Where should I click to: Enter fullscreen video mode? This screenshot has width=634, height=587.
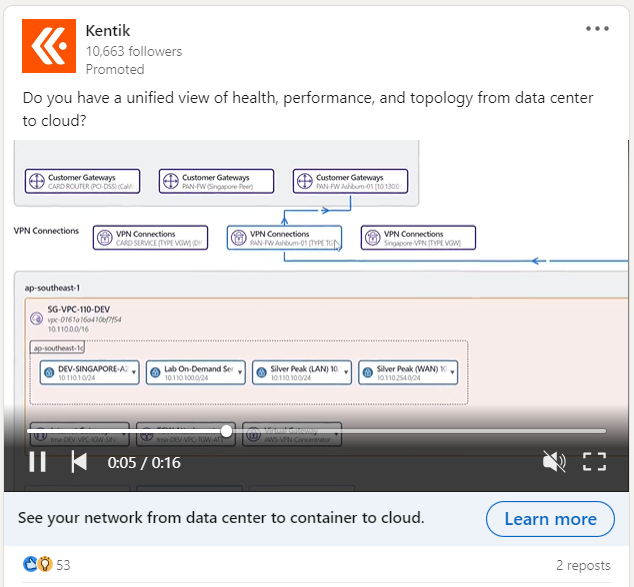point(594,462)
